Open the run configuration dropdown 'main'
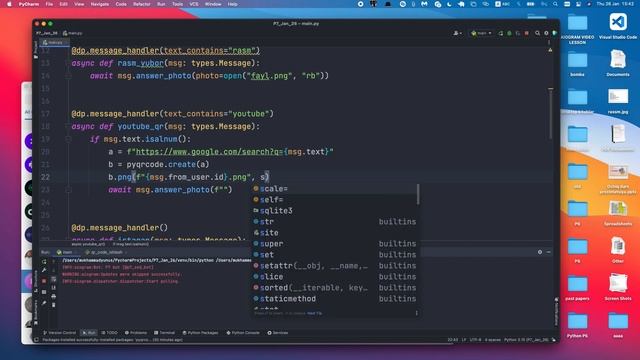Screen dimensions: 640x360 click(481, 33)
